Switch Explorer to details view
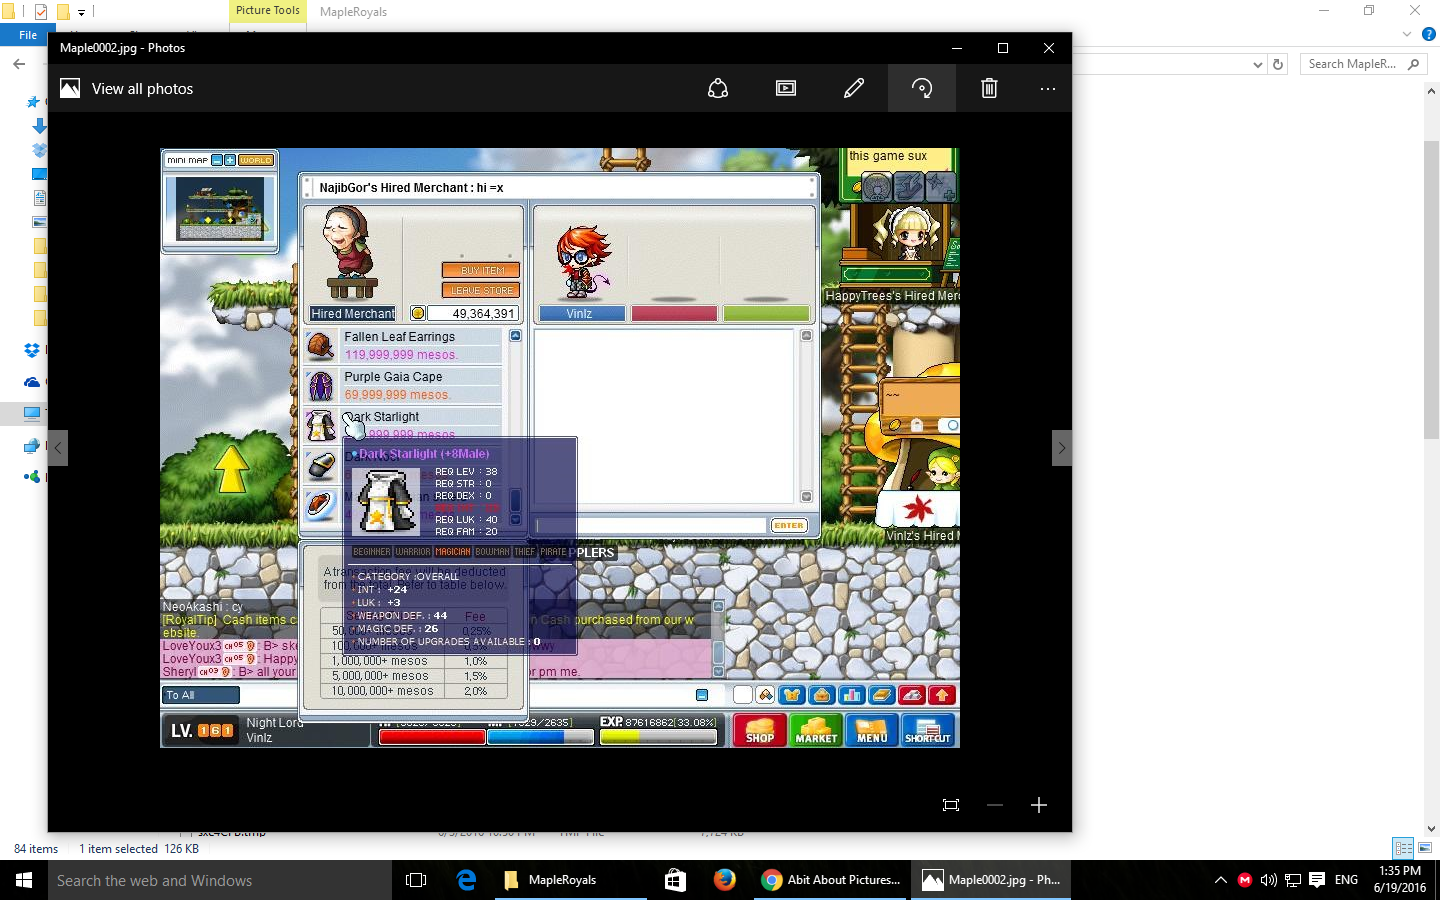This screenshot has height=900, width=1440. coord(1404,848)
